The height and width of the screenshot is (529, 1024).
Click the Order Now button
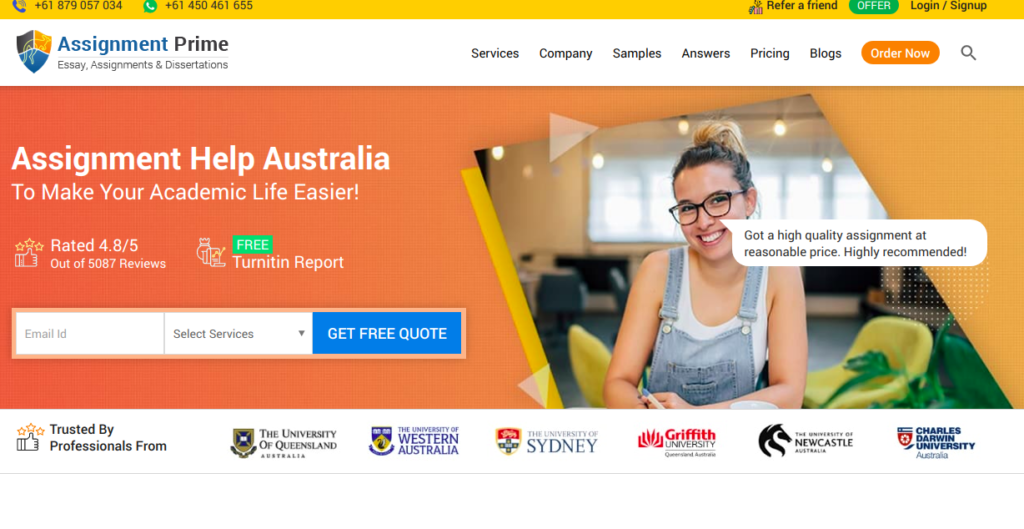click(x=900, y=53)
